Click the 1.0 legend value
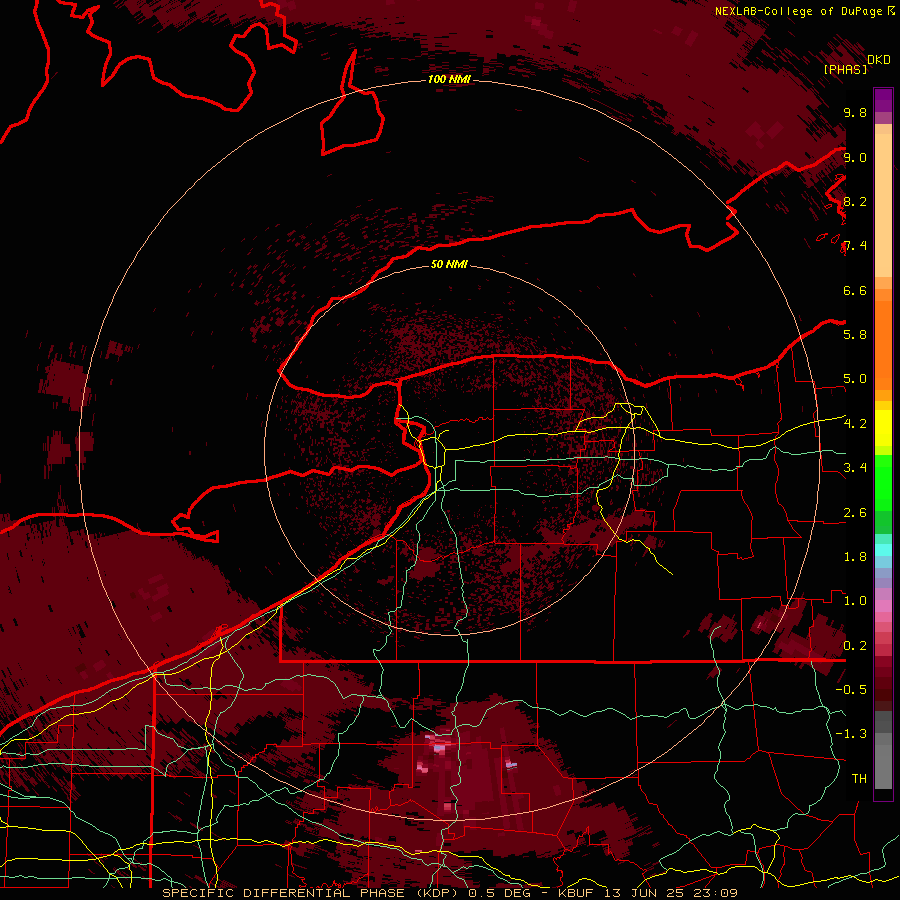This screenshot has height=900, width=900. (x=855, y=601)
